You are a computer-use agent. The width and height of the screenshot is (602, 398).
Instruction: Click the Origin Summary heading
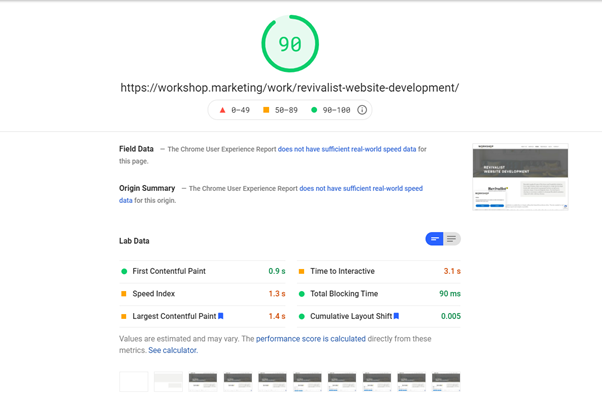pyautogui.click(x=147, y=188)
